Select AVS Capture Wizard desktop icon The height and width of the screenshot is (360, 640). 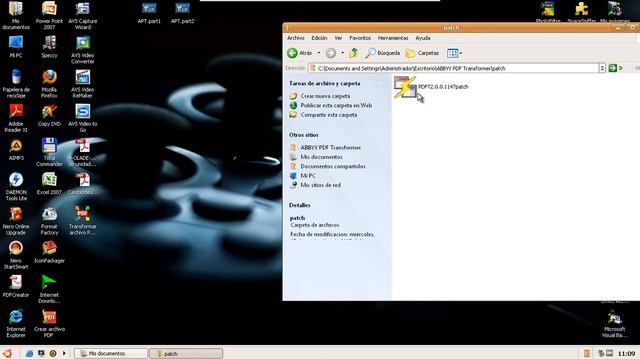tap(82, 16)
